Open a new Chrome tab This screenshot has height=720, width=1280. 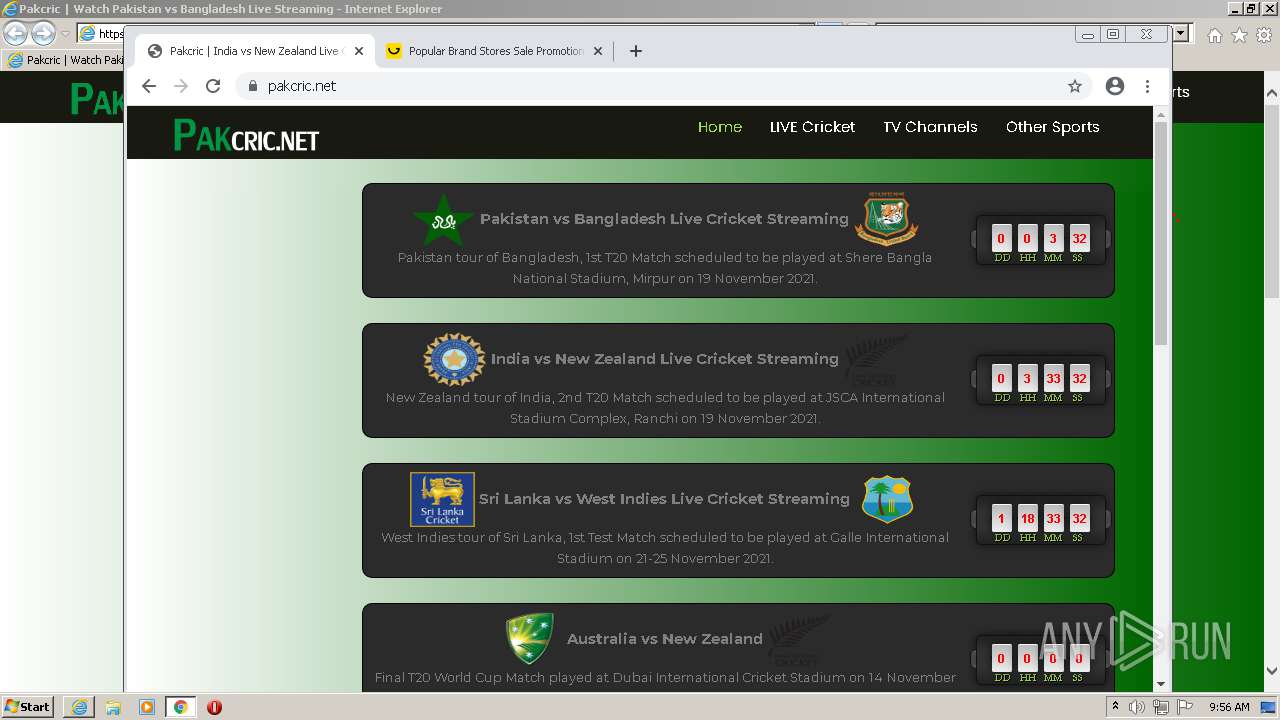[x=636, y=51]
